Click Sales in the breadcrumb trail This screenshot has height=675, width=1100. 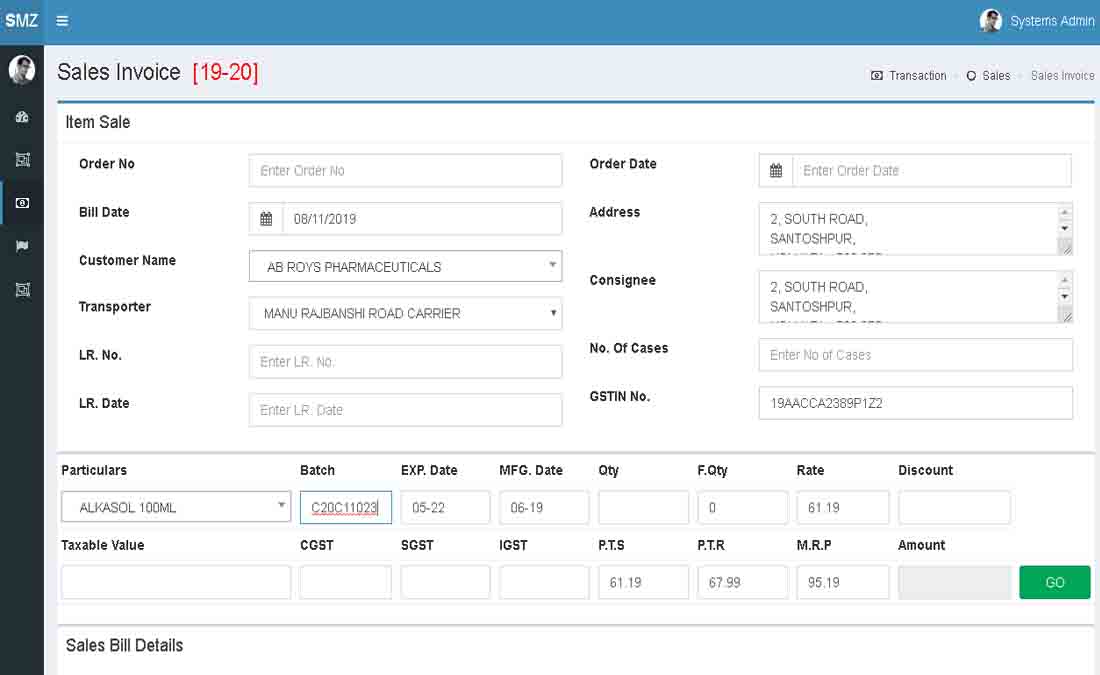pos(996,75)
